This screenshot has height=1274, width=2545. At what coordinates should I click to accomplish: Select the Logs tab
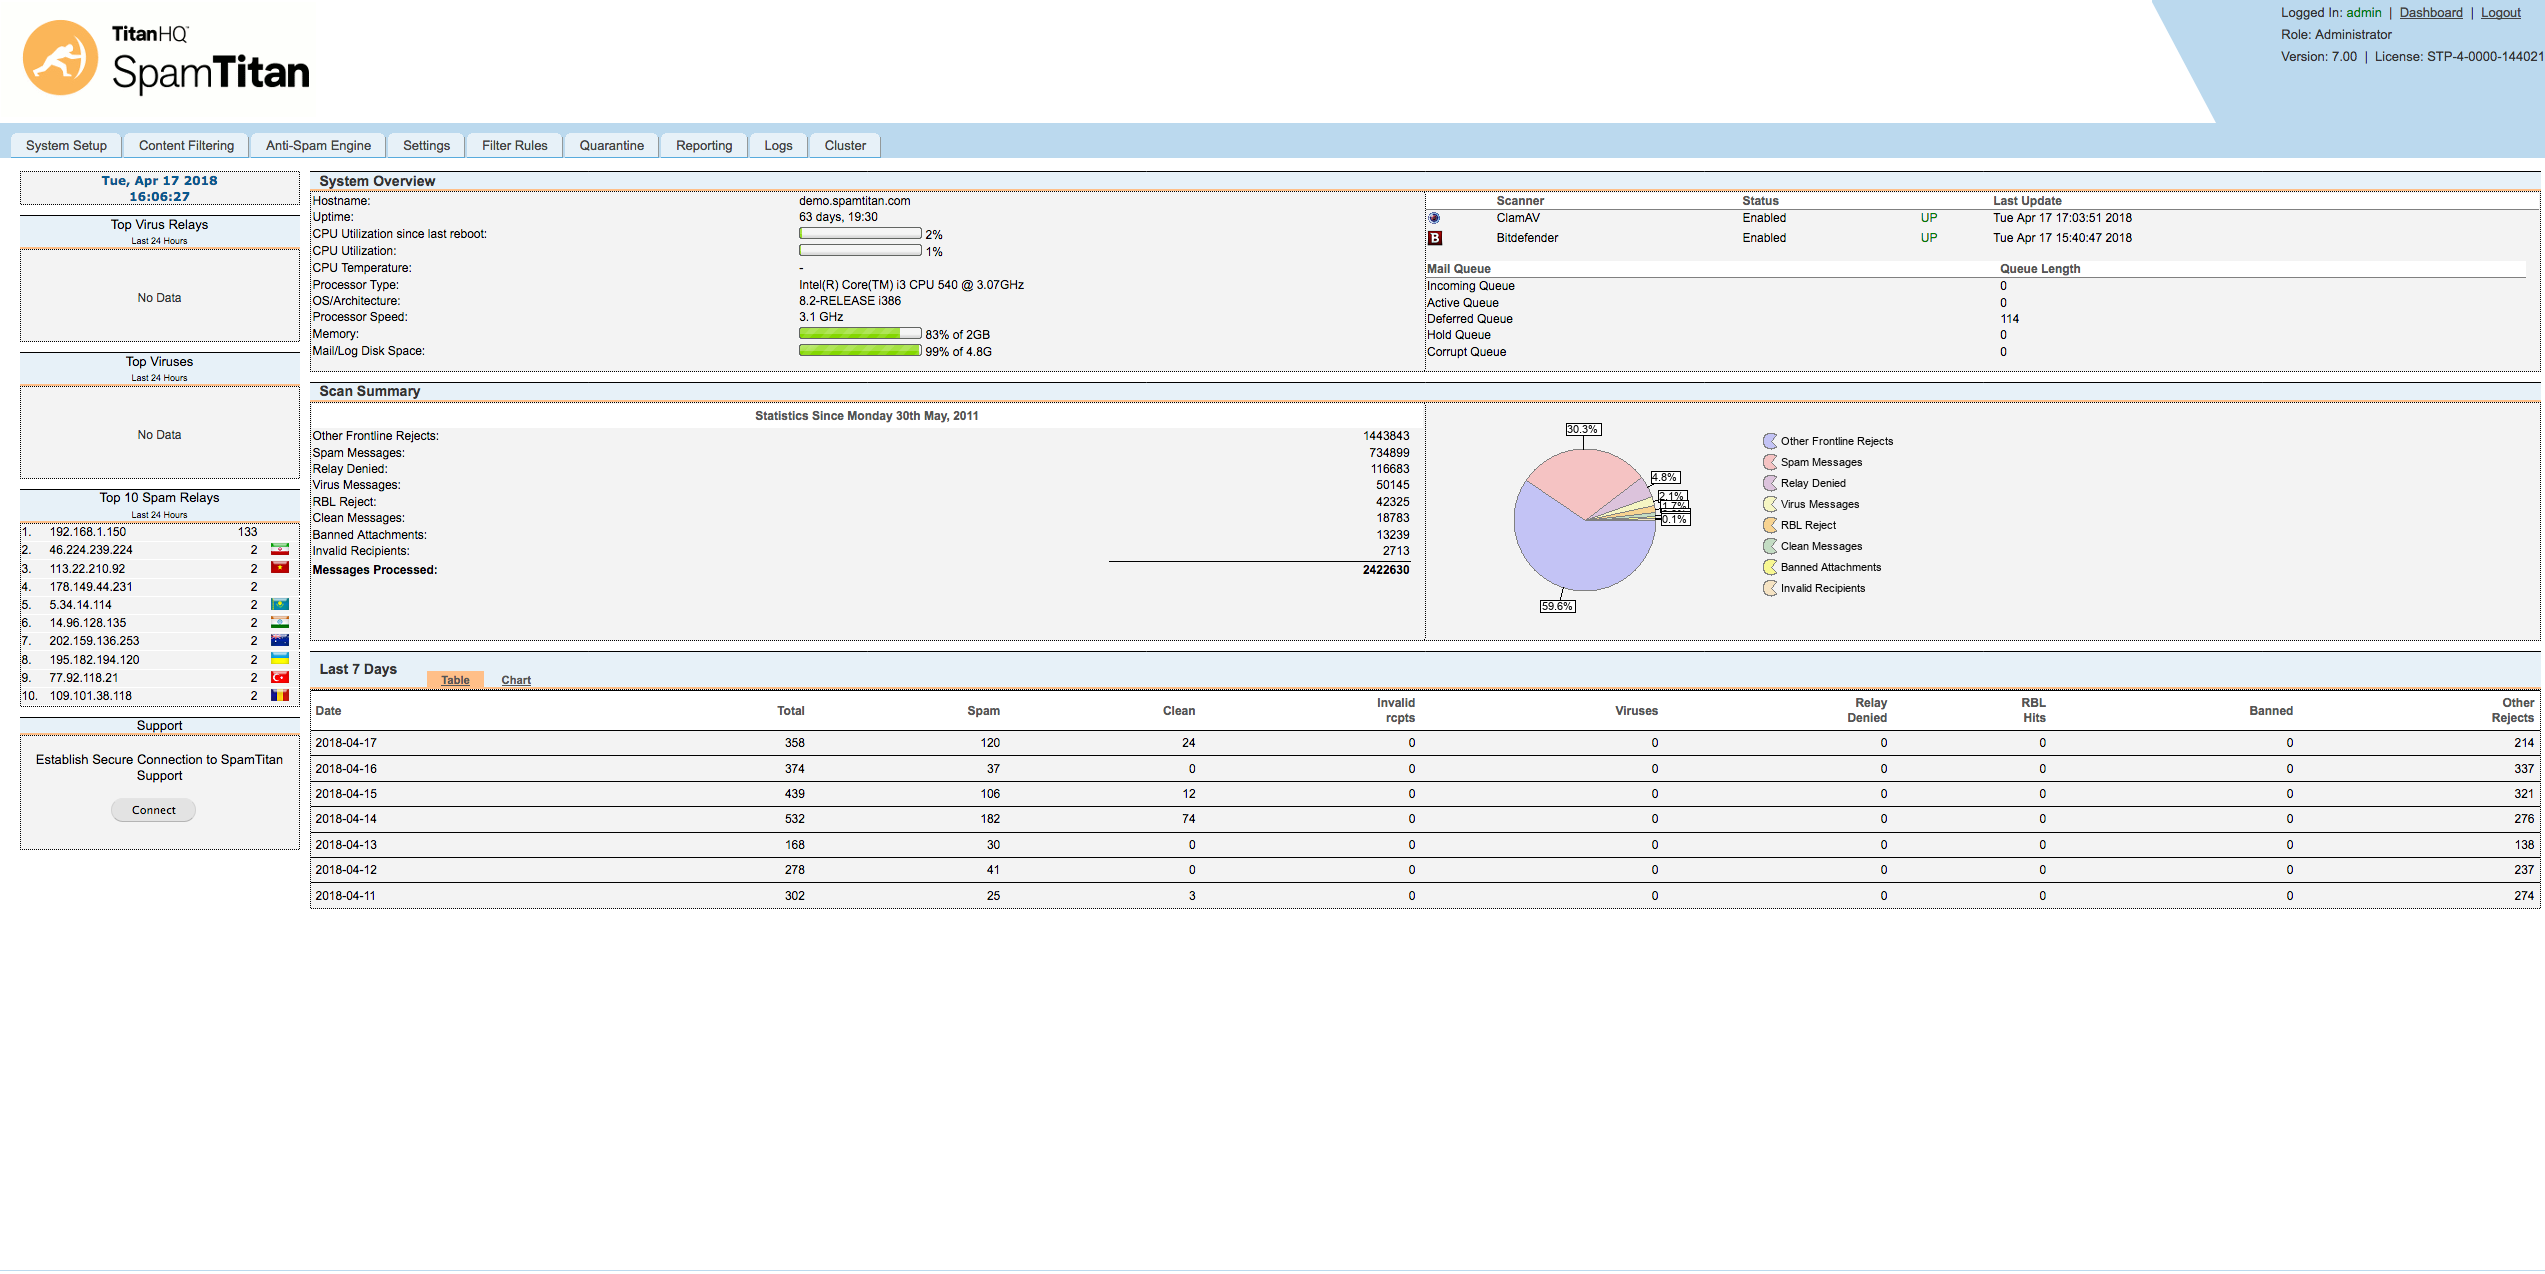778,145
